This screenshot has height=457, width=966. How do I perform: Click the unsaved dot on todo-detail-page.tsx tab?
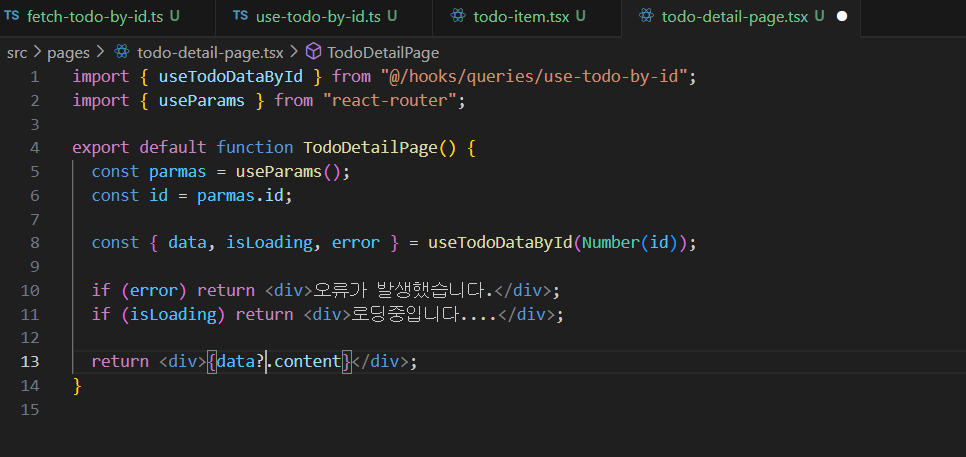tap(841, 17)
